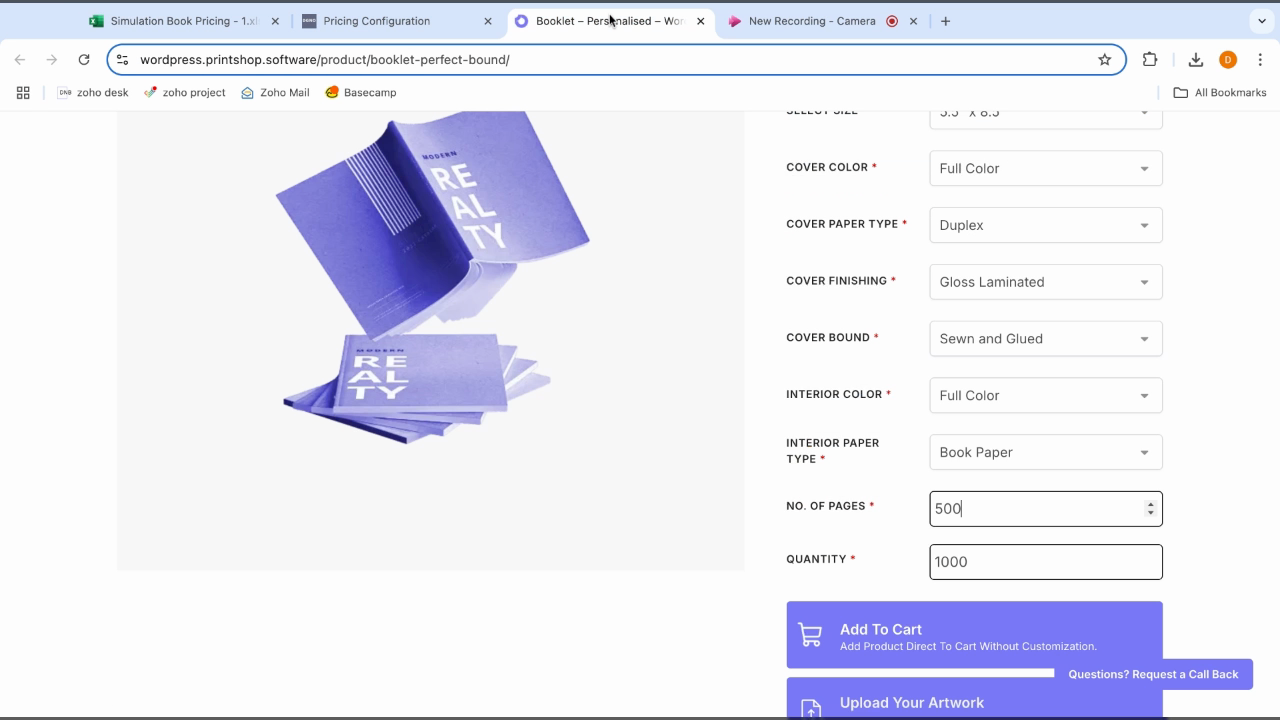
Task: Click Questions? Request a Call Back
Action: point(1153,674)
